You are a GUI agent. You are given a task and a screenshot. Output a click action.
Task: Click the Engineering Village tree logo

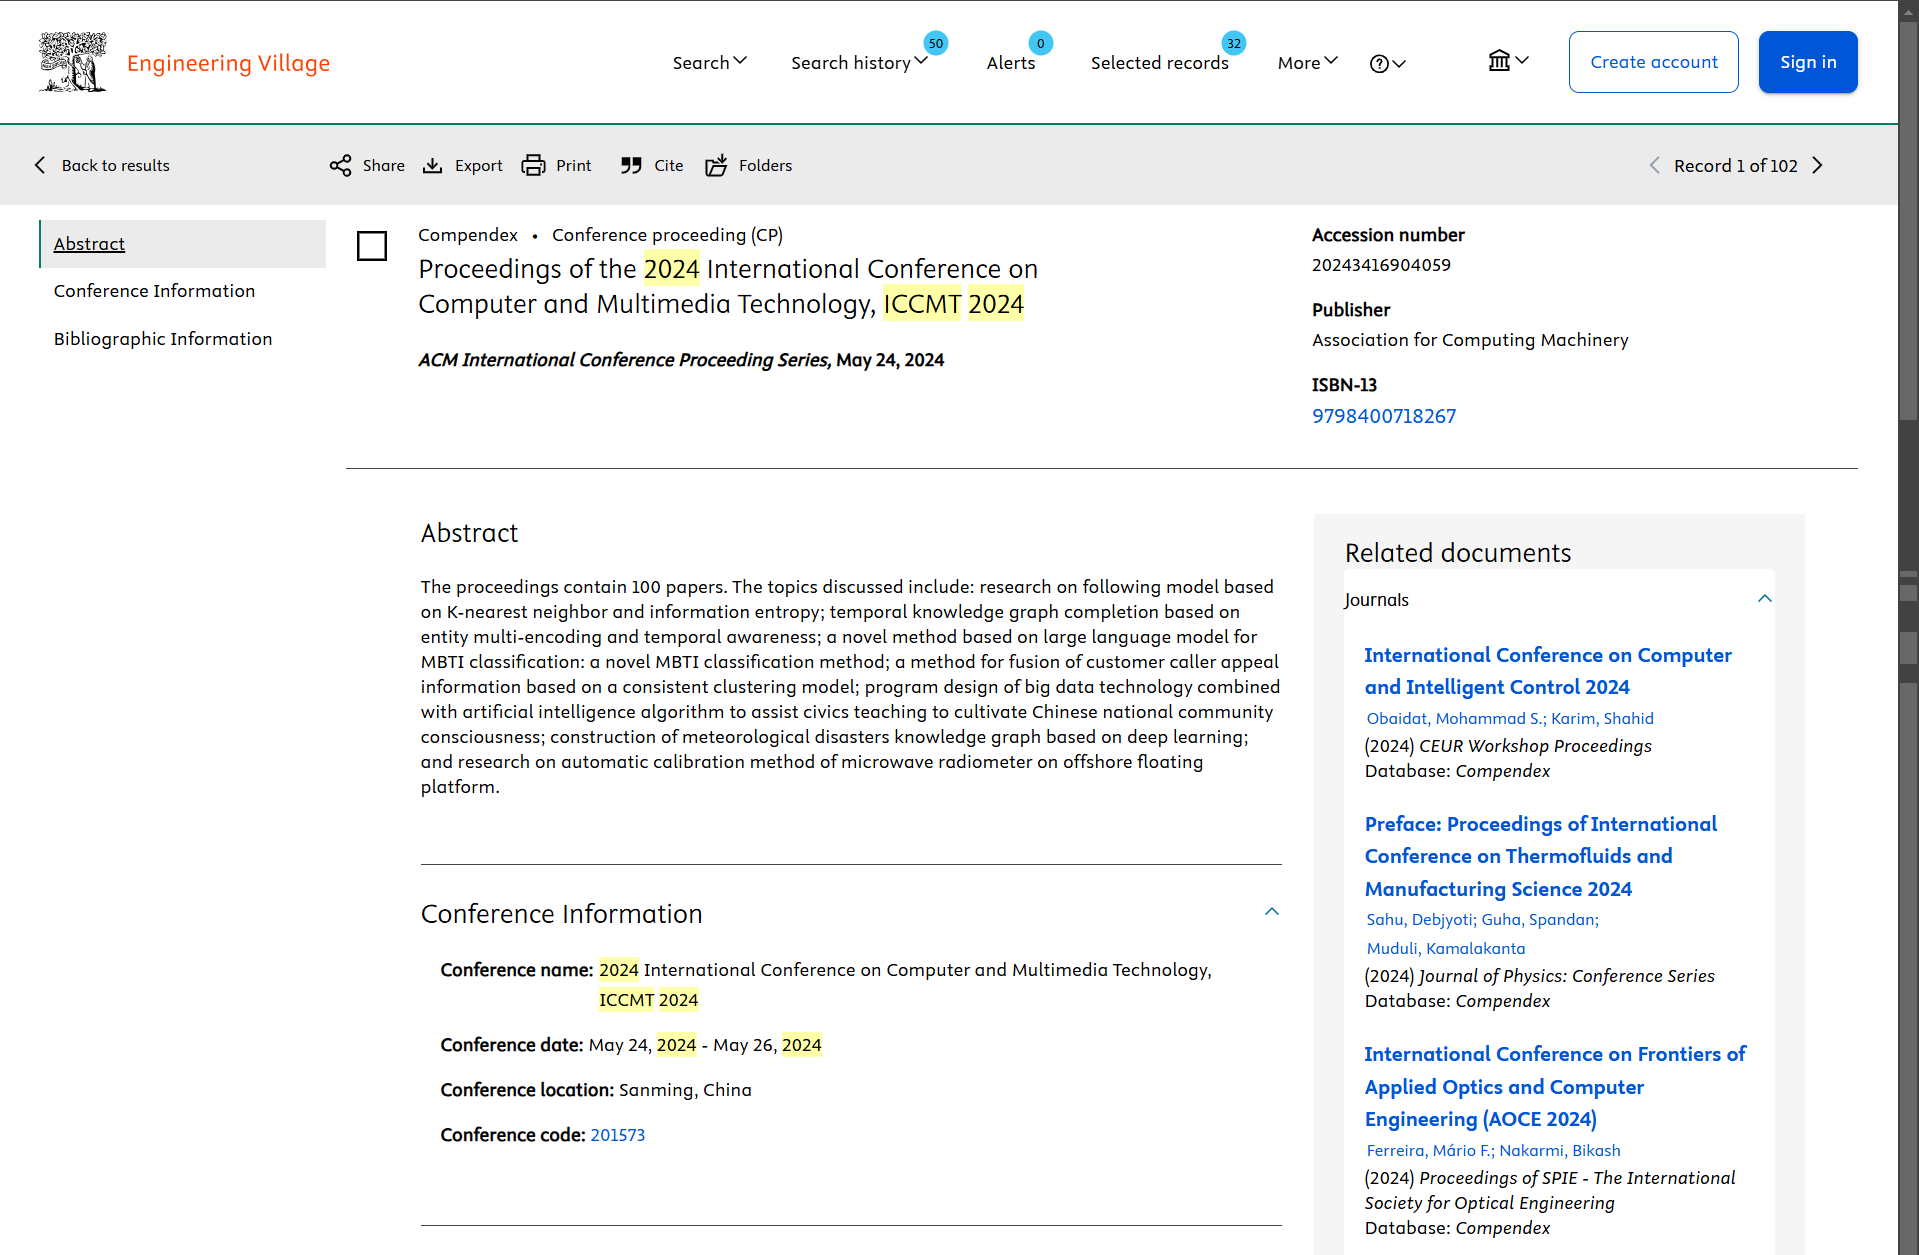point(72,62)
